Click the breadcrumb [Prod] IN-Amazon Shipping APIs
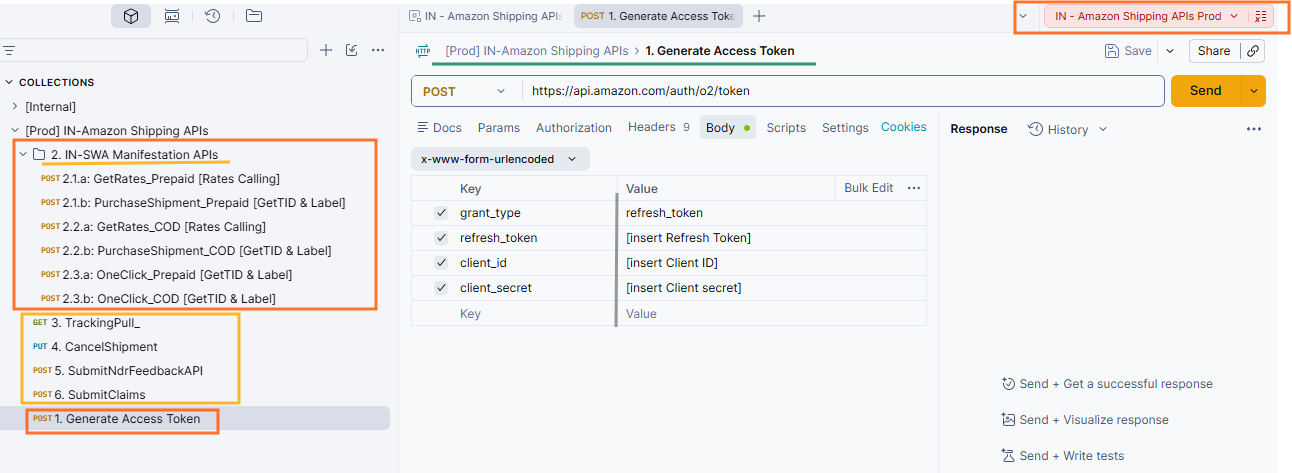The width and height of the screenshot is (1292, 473). (537, 51)
